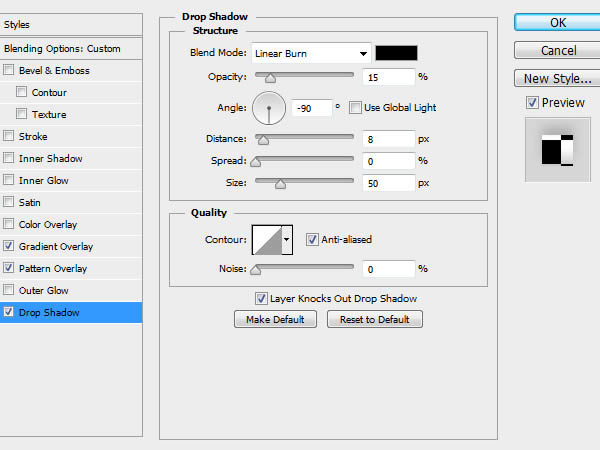The height and width of the screenshot is (450, 600).
Task: Open Blending Options: Custom
Action: [x=71, y=49]
